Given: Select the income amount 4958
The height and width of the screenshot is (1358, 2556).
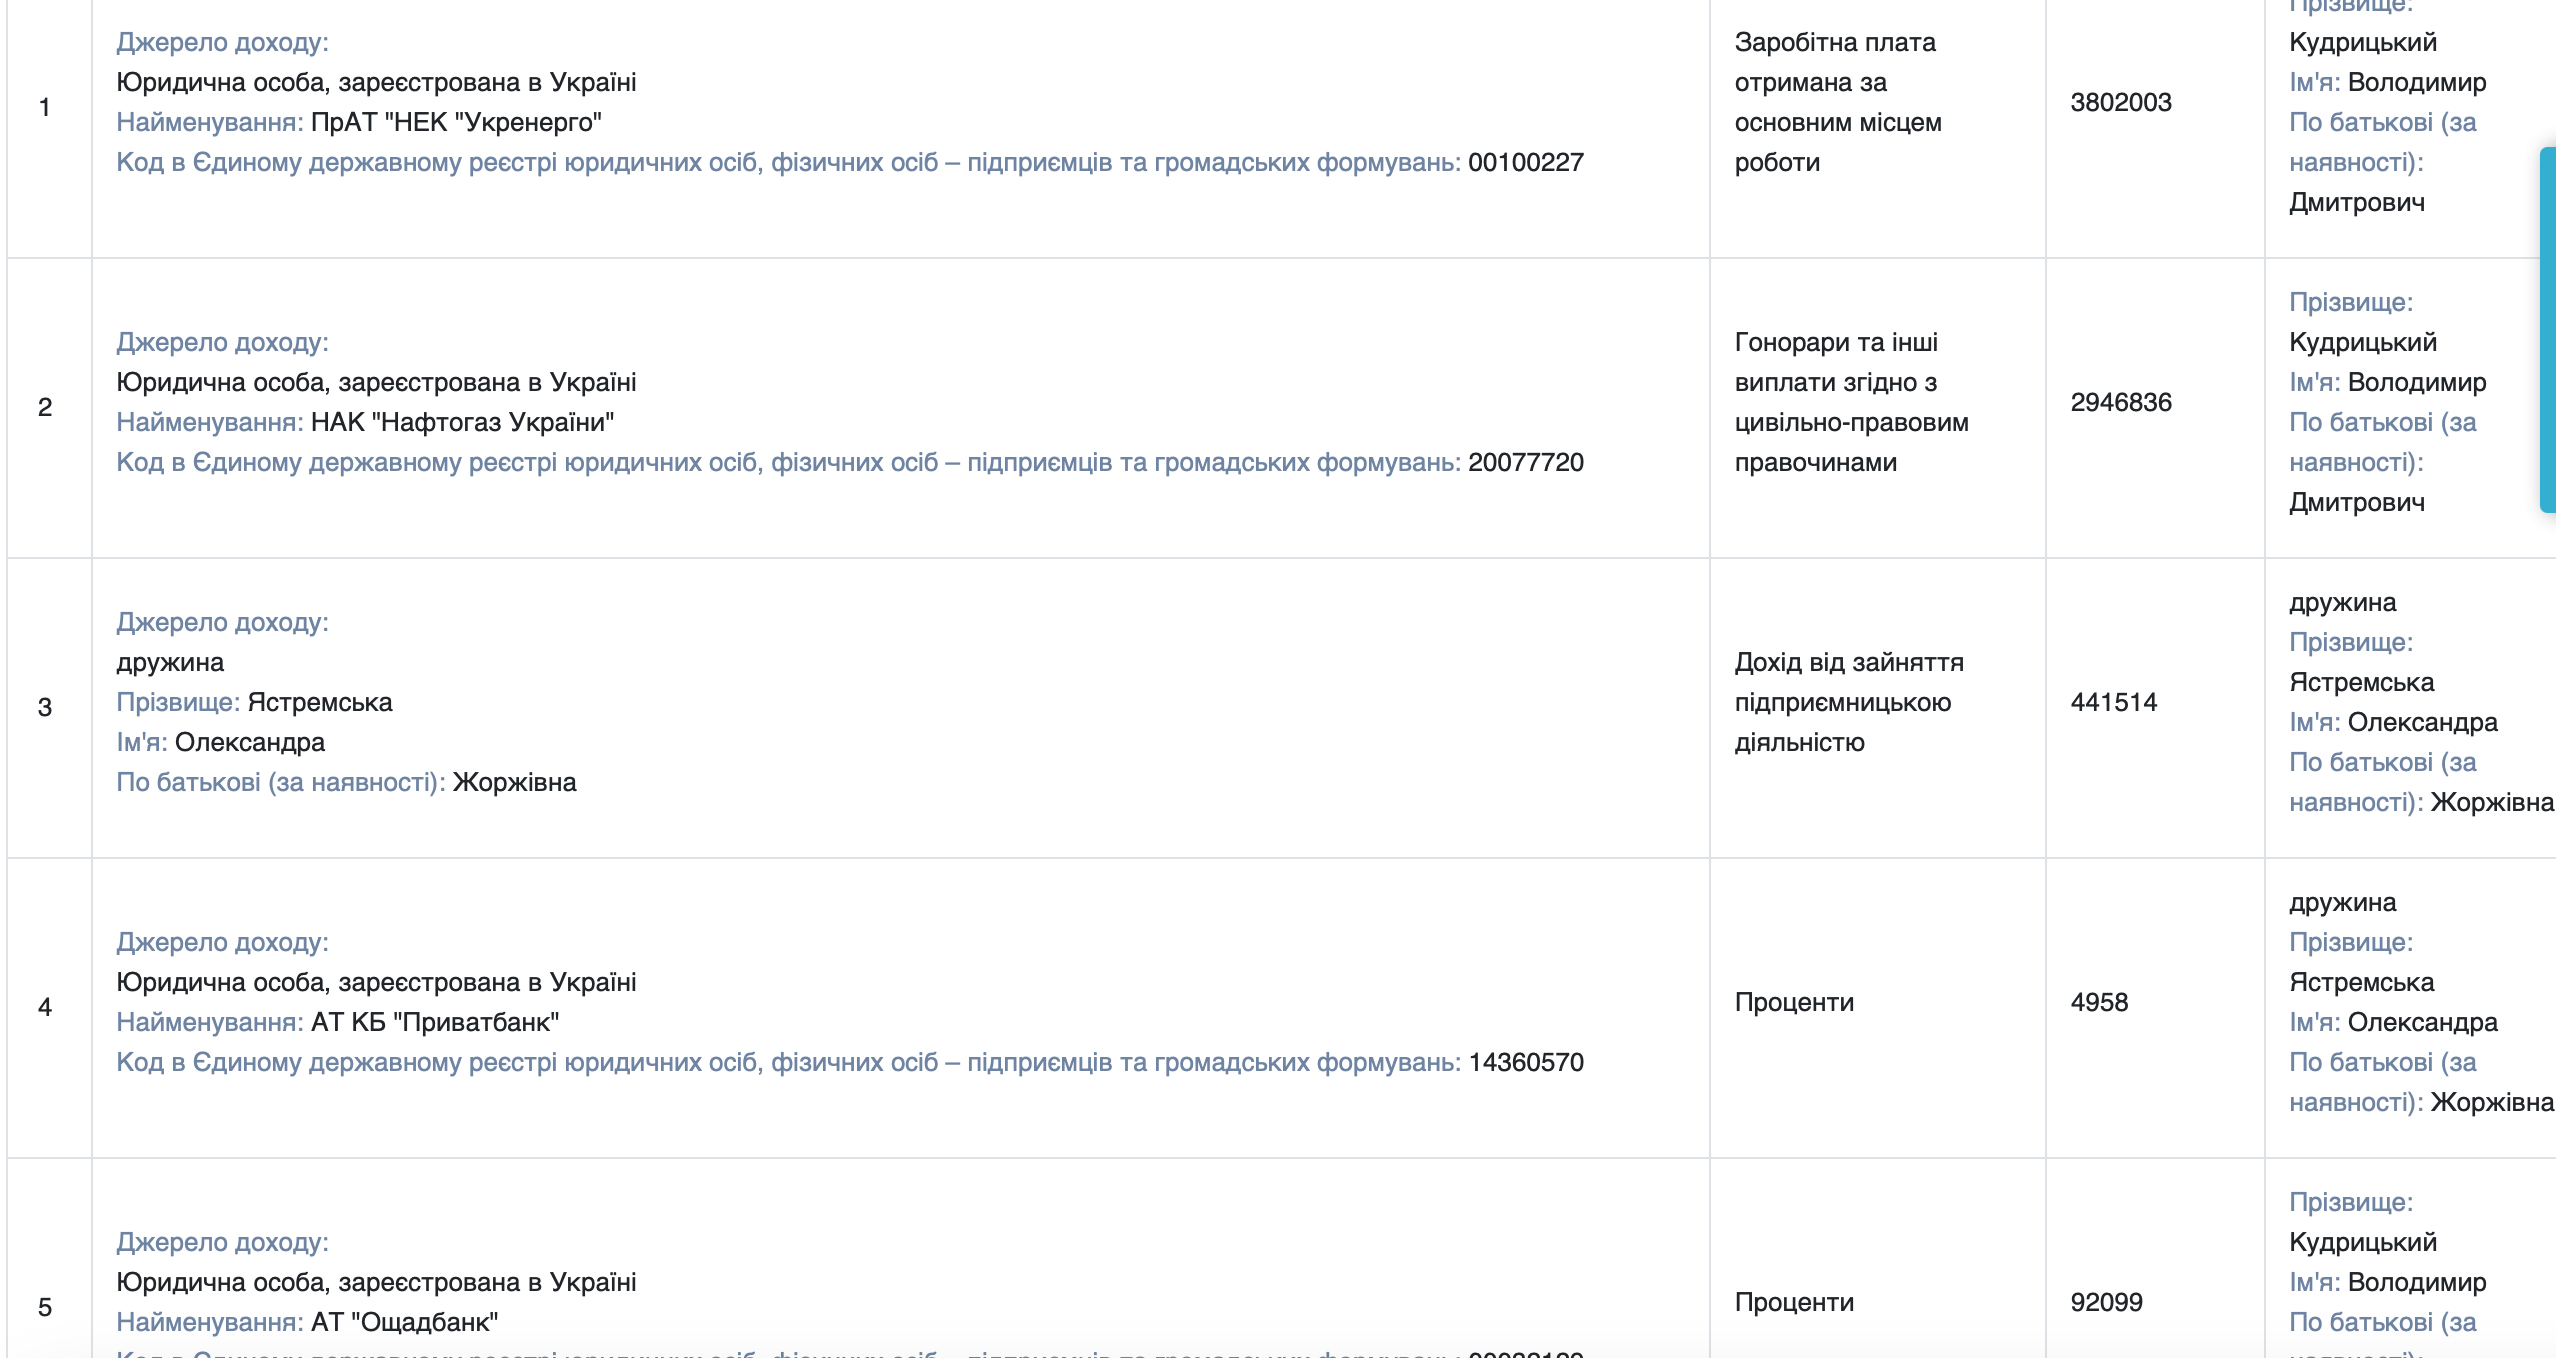Looking at the screenshot, I should pyautogui.click(x=2099, y=1002).
